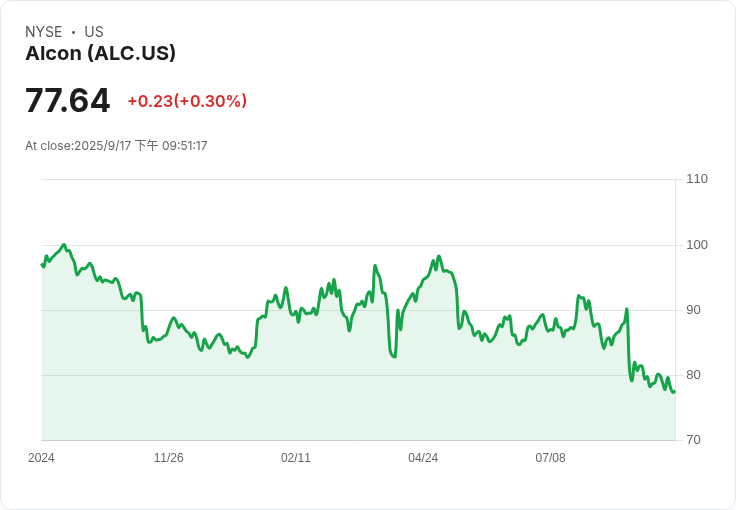Click the sharp dip between 02/11 and 04/24
The image size is (736, 510).
[395, 356]
